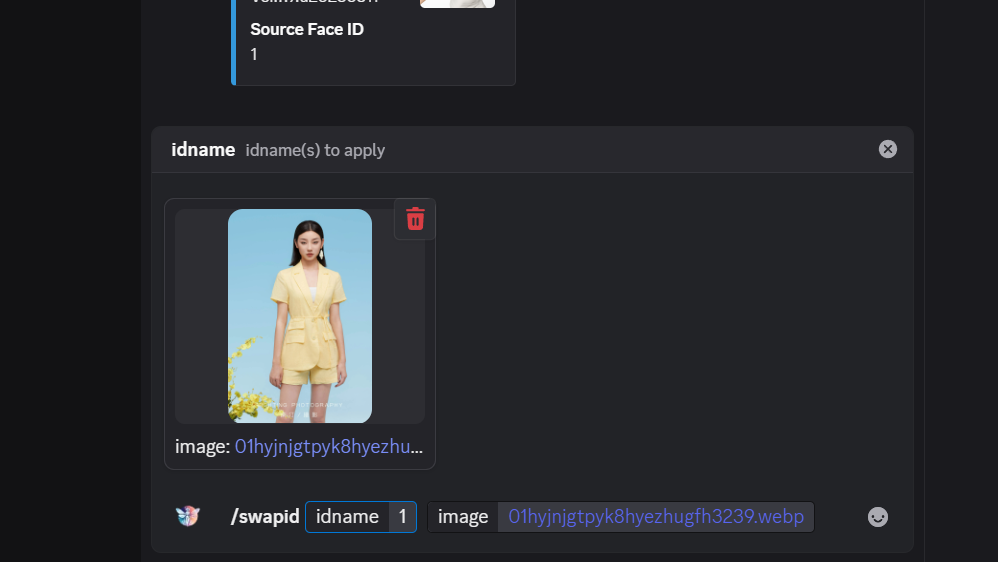Remove the attached image with the trash icon
998x562 pixels.
pos(415,219)
